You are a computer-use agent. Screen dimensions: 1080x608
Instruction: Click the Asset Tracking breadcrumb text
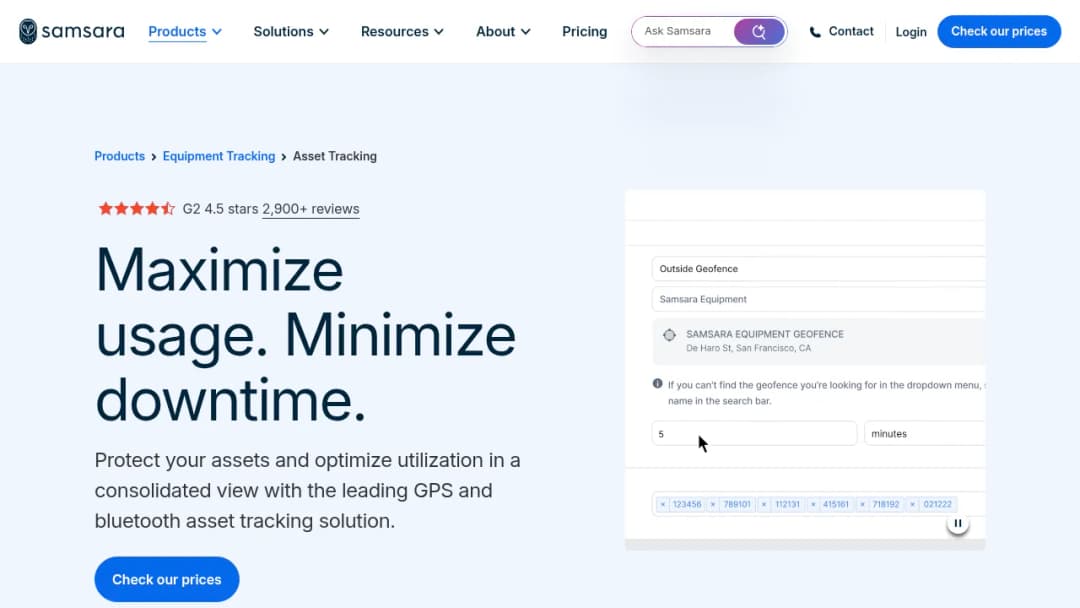pyautogui.click(x=335, y=156)
